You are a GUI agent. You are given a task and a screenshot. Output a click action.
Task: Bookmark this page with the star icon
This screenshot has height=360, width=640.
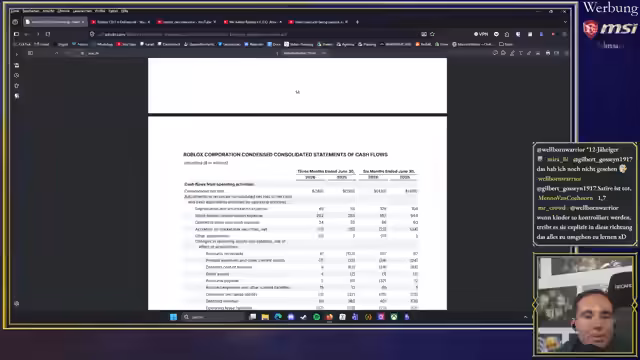pos(432,34)
